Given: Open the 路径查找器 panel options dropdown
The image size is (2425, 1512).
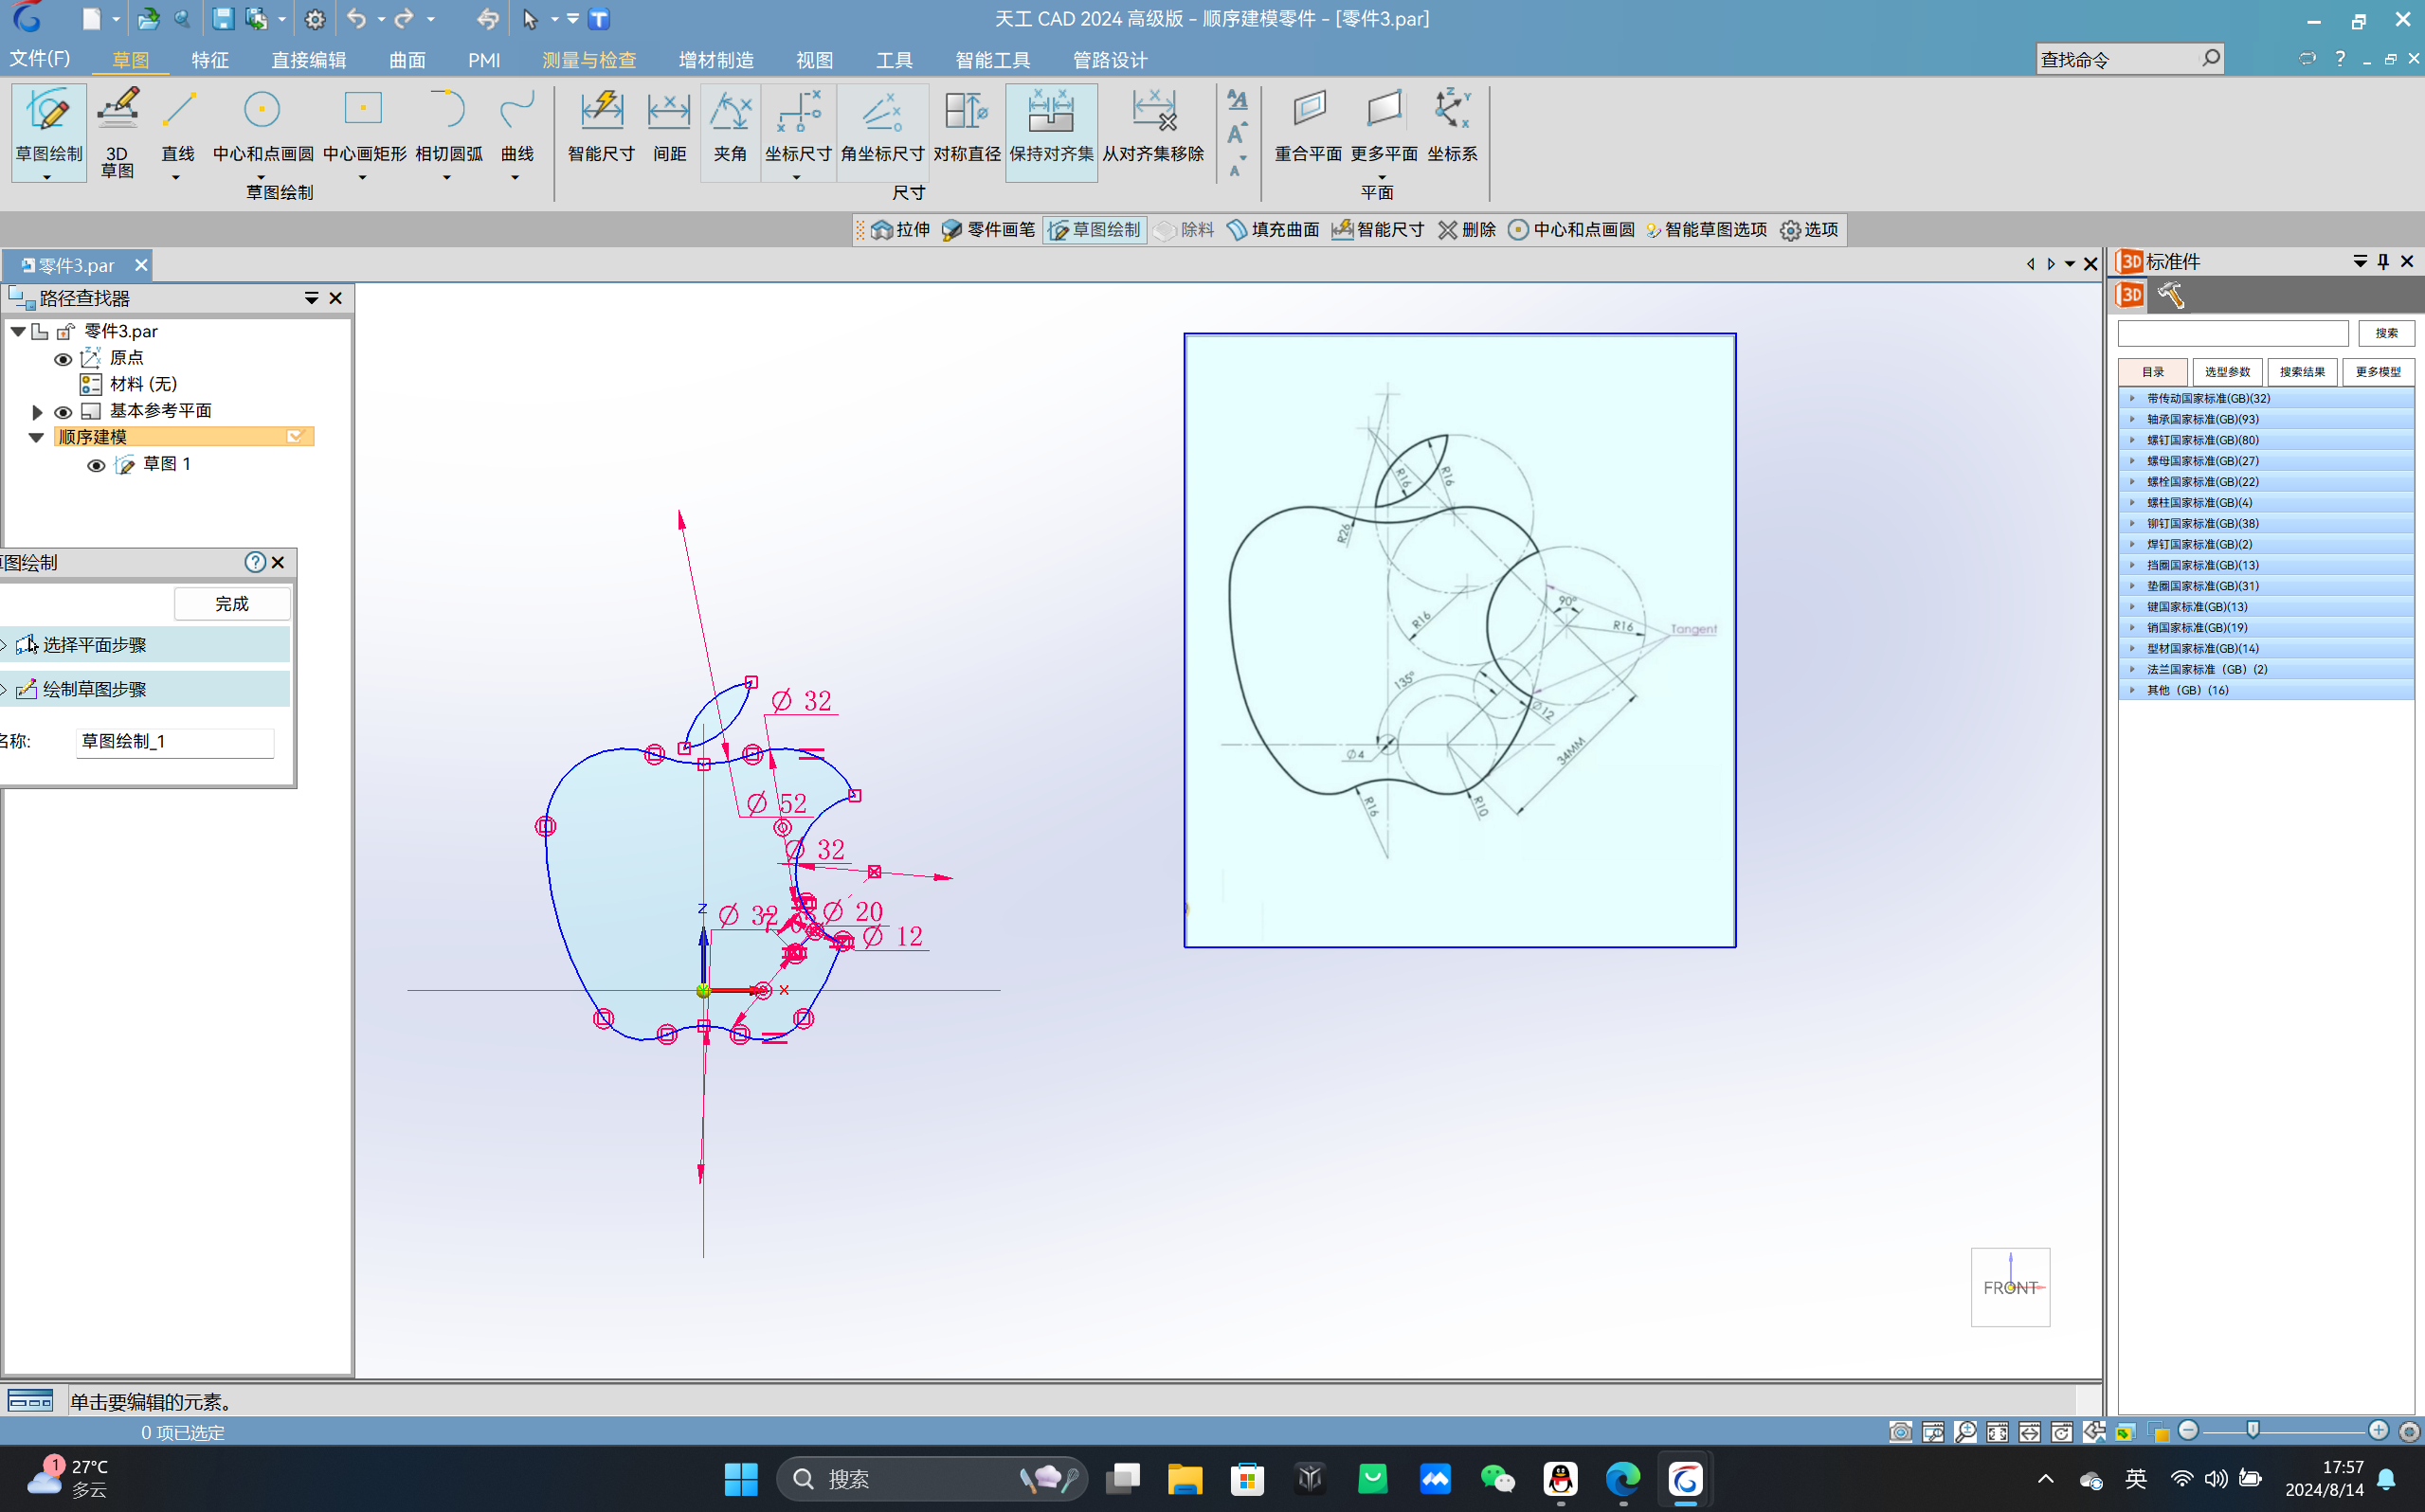Looking at the screenshot, I should [x=311, y=298].
